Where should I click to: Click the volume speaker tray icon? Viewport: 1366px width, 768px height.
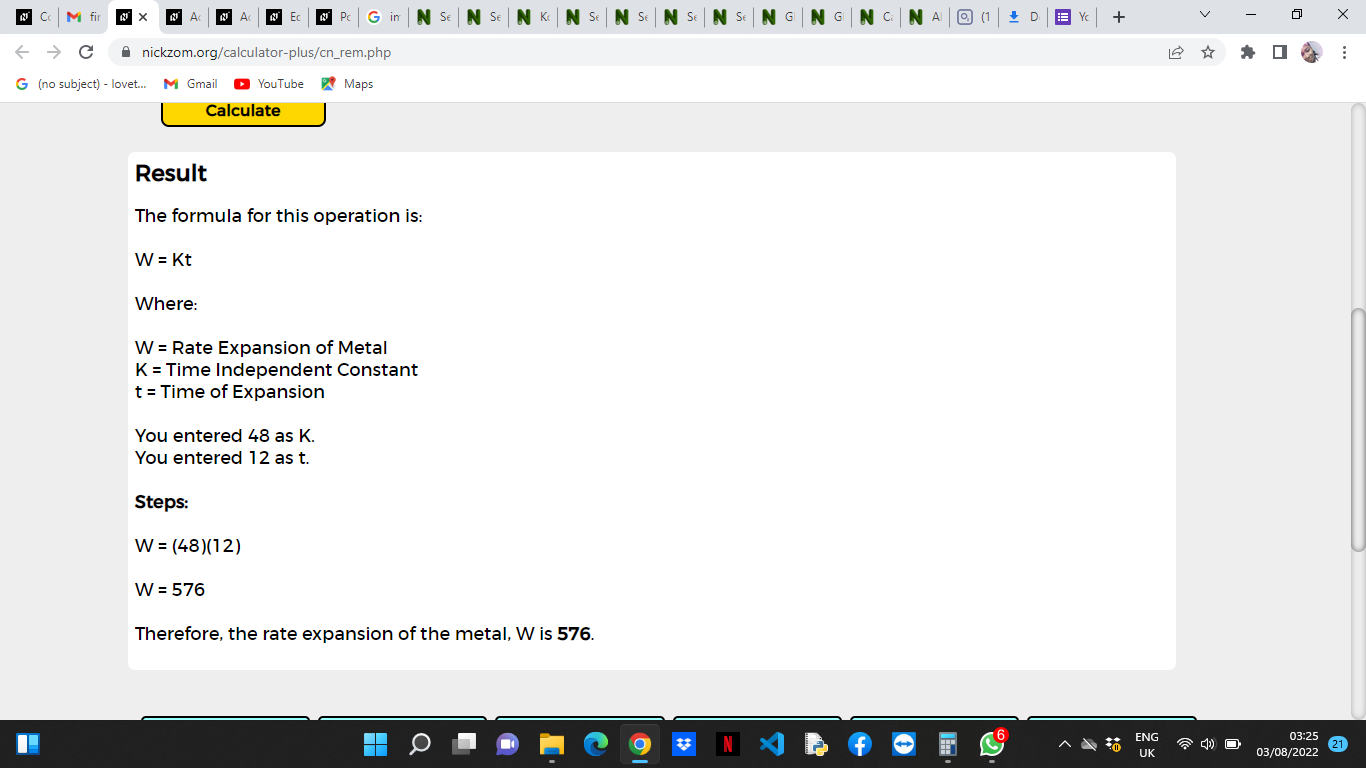pos(1207,744)
